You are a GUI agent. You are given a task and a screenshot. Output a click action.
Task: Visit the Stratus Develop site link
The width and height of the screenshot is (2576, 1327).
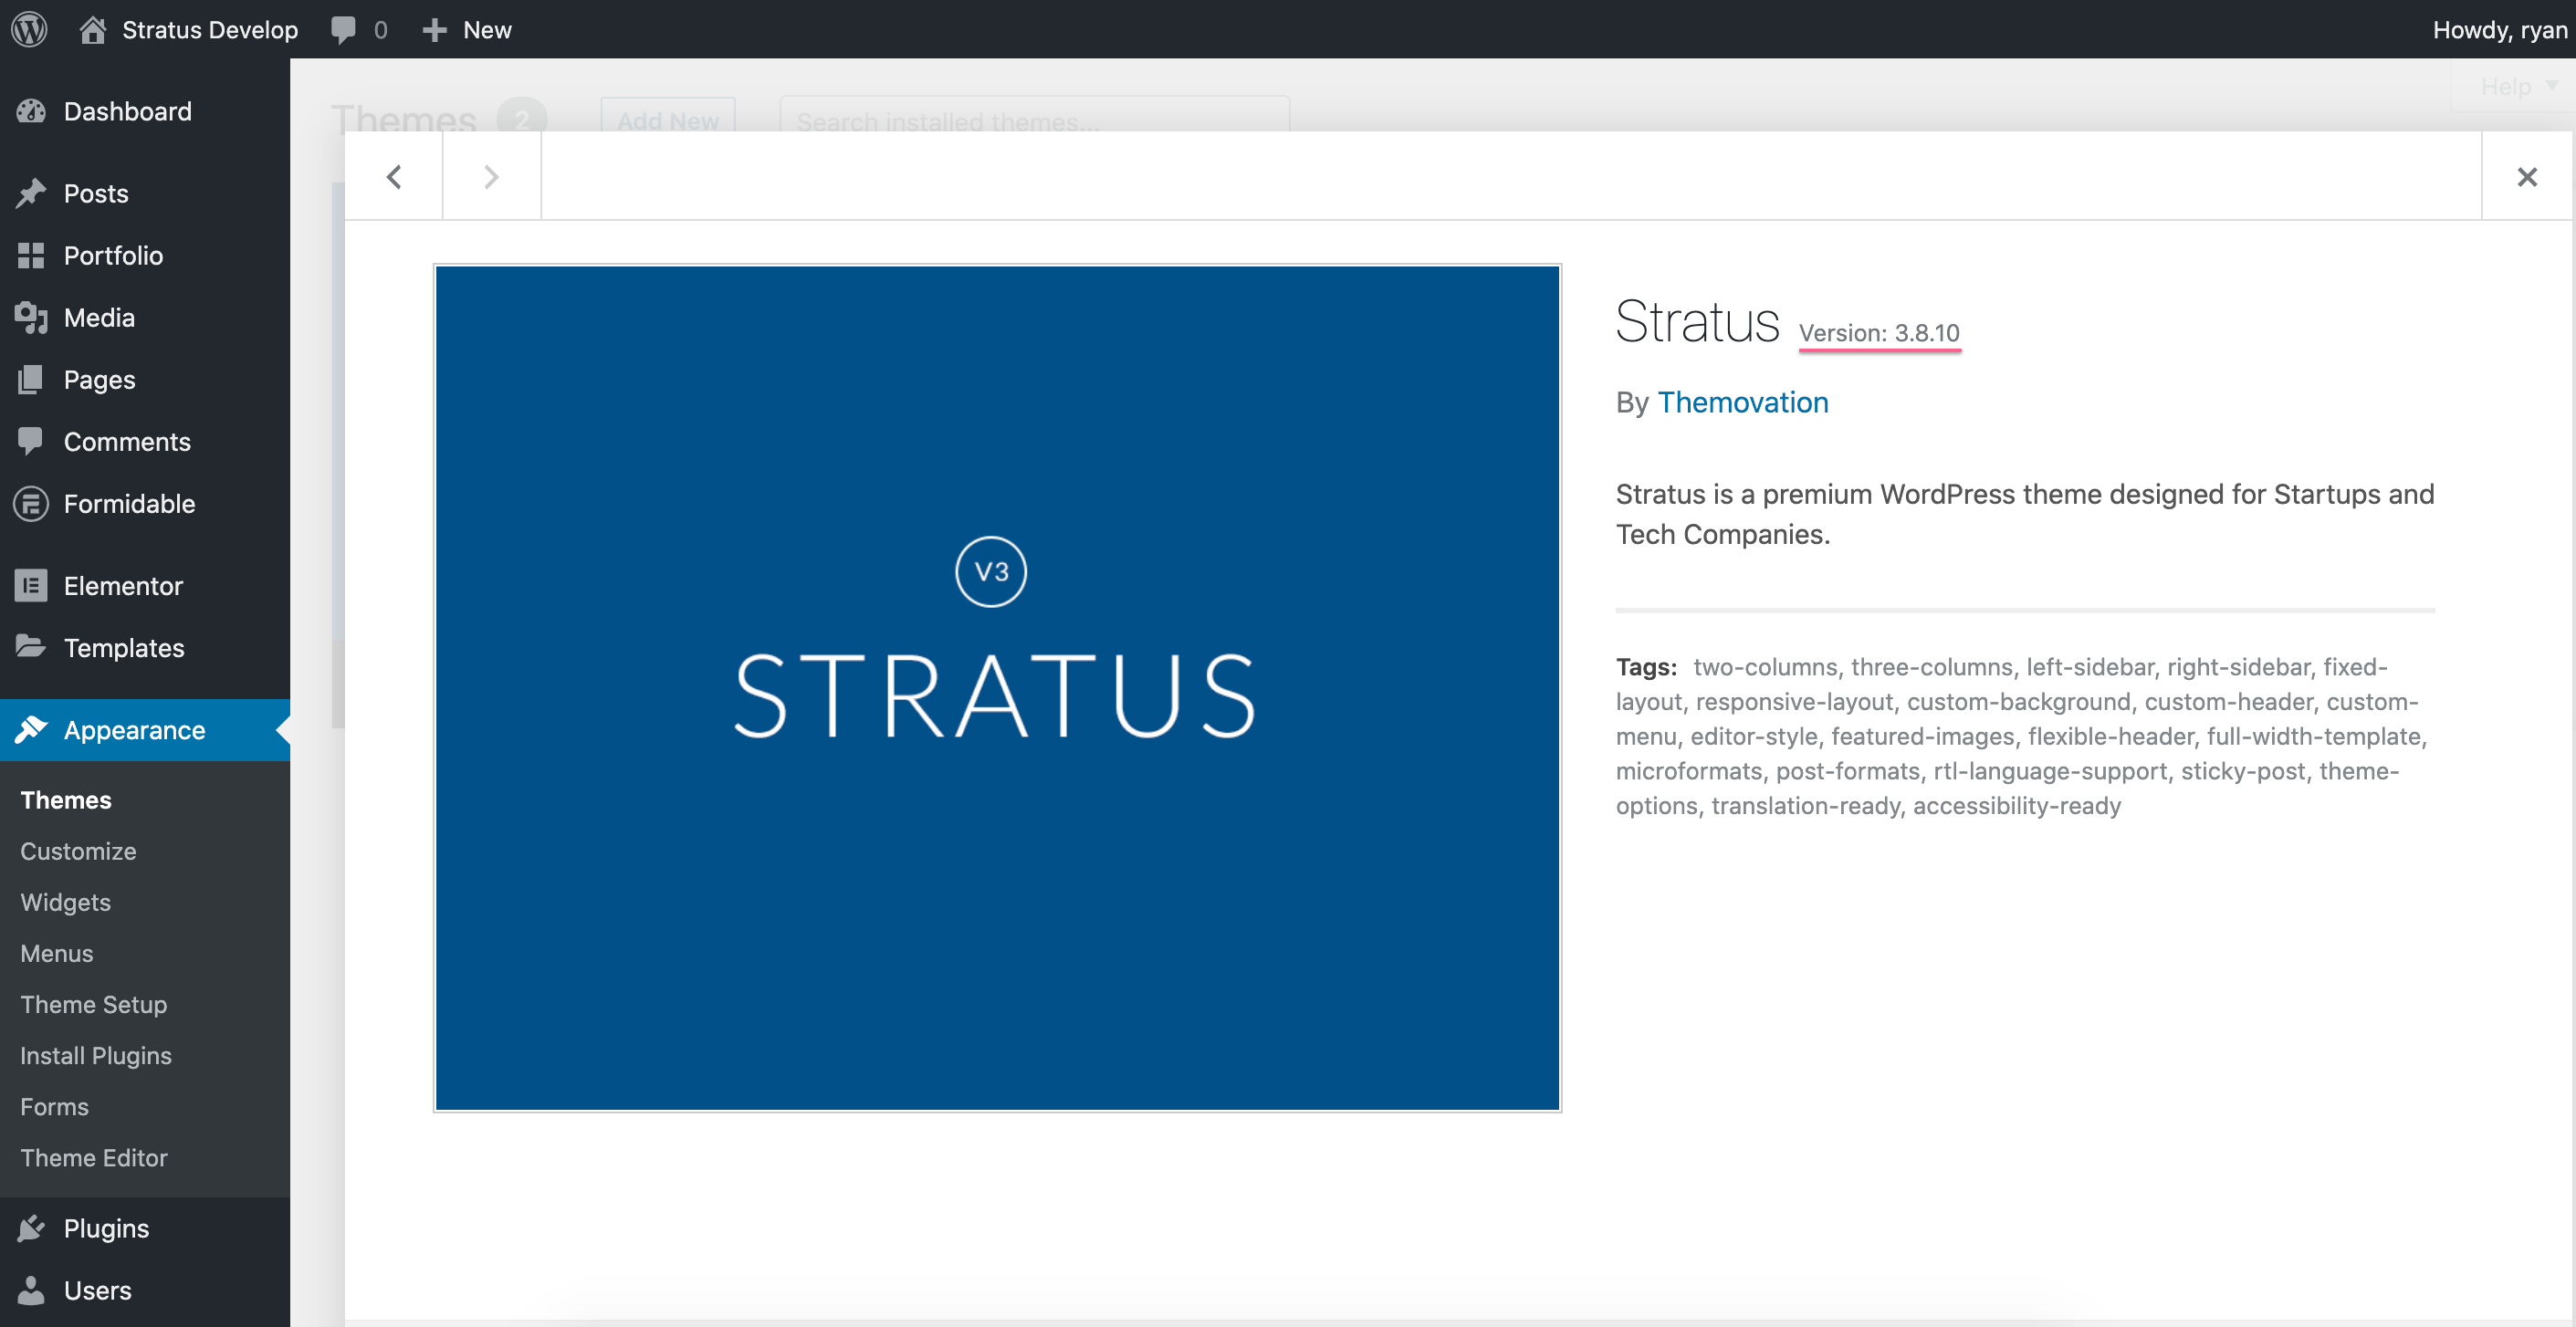tap(210, 30)
